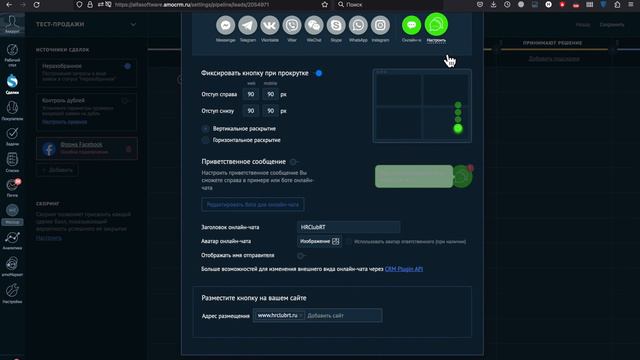Click the browser back arrow
640x360 pixels.
click(x=9, y=4)
